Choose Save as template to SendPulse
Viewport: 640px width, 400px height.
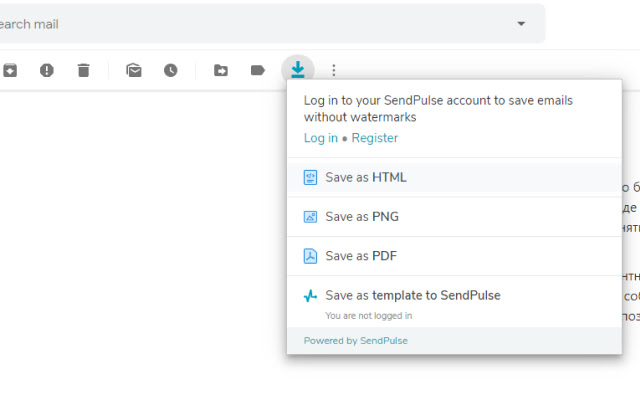point(412,295)
